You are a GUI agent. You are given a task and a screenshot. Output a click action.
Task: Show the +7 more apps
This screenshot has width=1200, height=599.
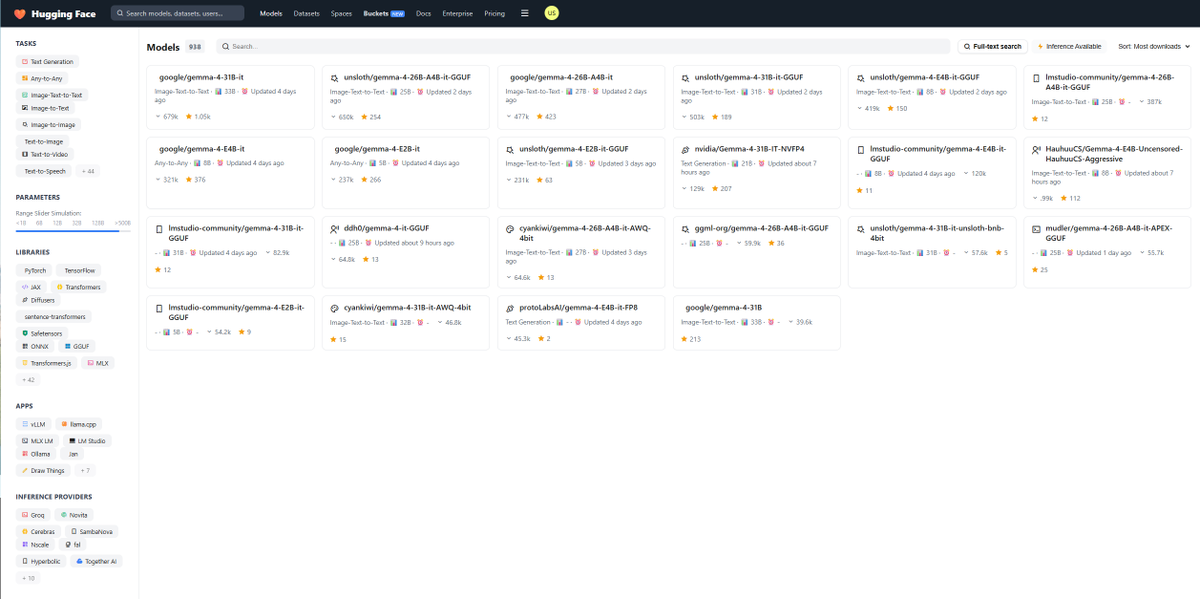pos(85,470)
